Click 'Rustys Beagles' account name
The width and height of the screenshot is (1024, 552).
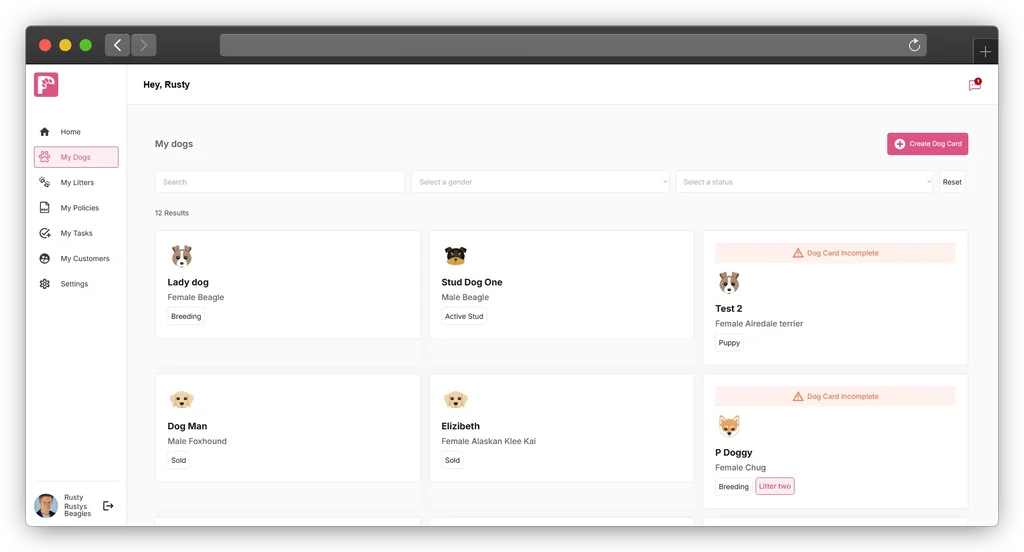[x=77, y=510]
